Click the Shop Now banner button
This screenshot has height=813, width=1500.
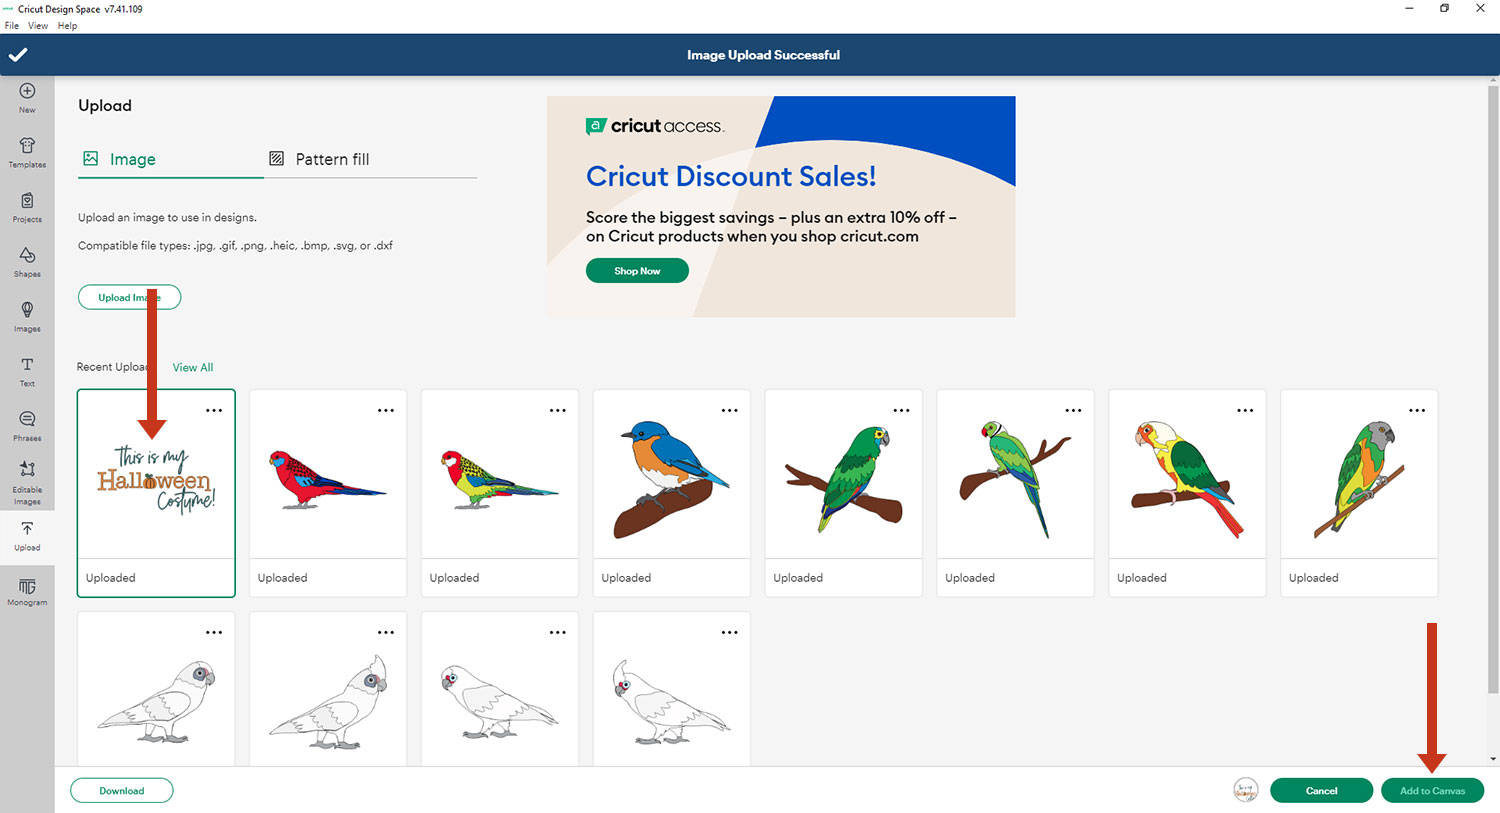[x=637, y=271]
